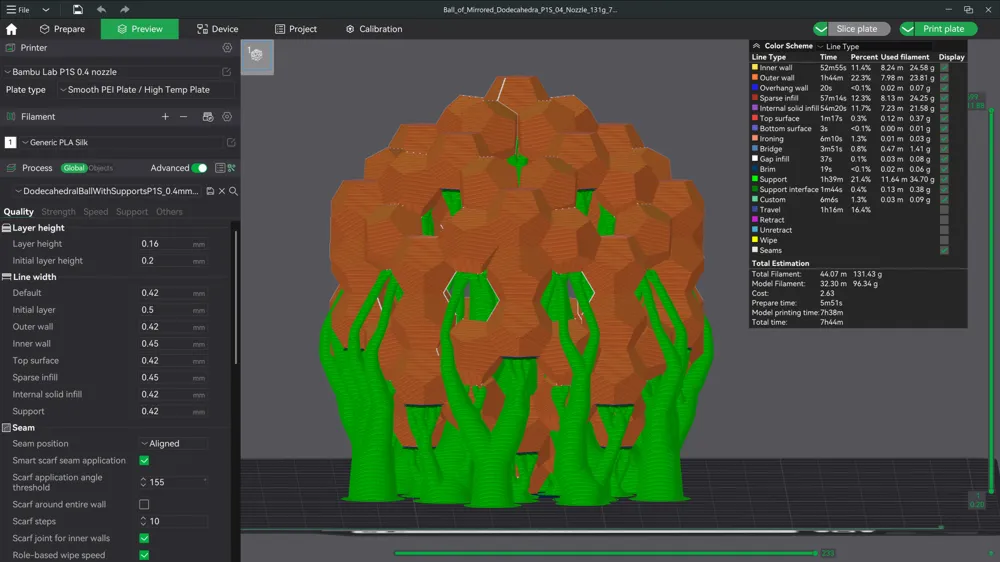Open the Strength settings tab
Screen dimensions: 1000x562
point(58,212)
